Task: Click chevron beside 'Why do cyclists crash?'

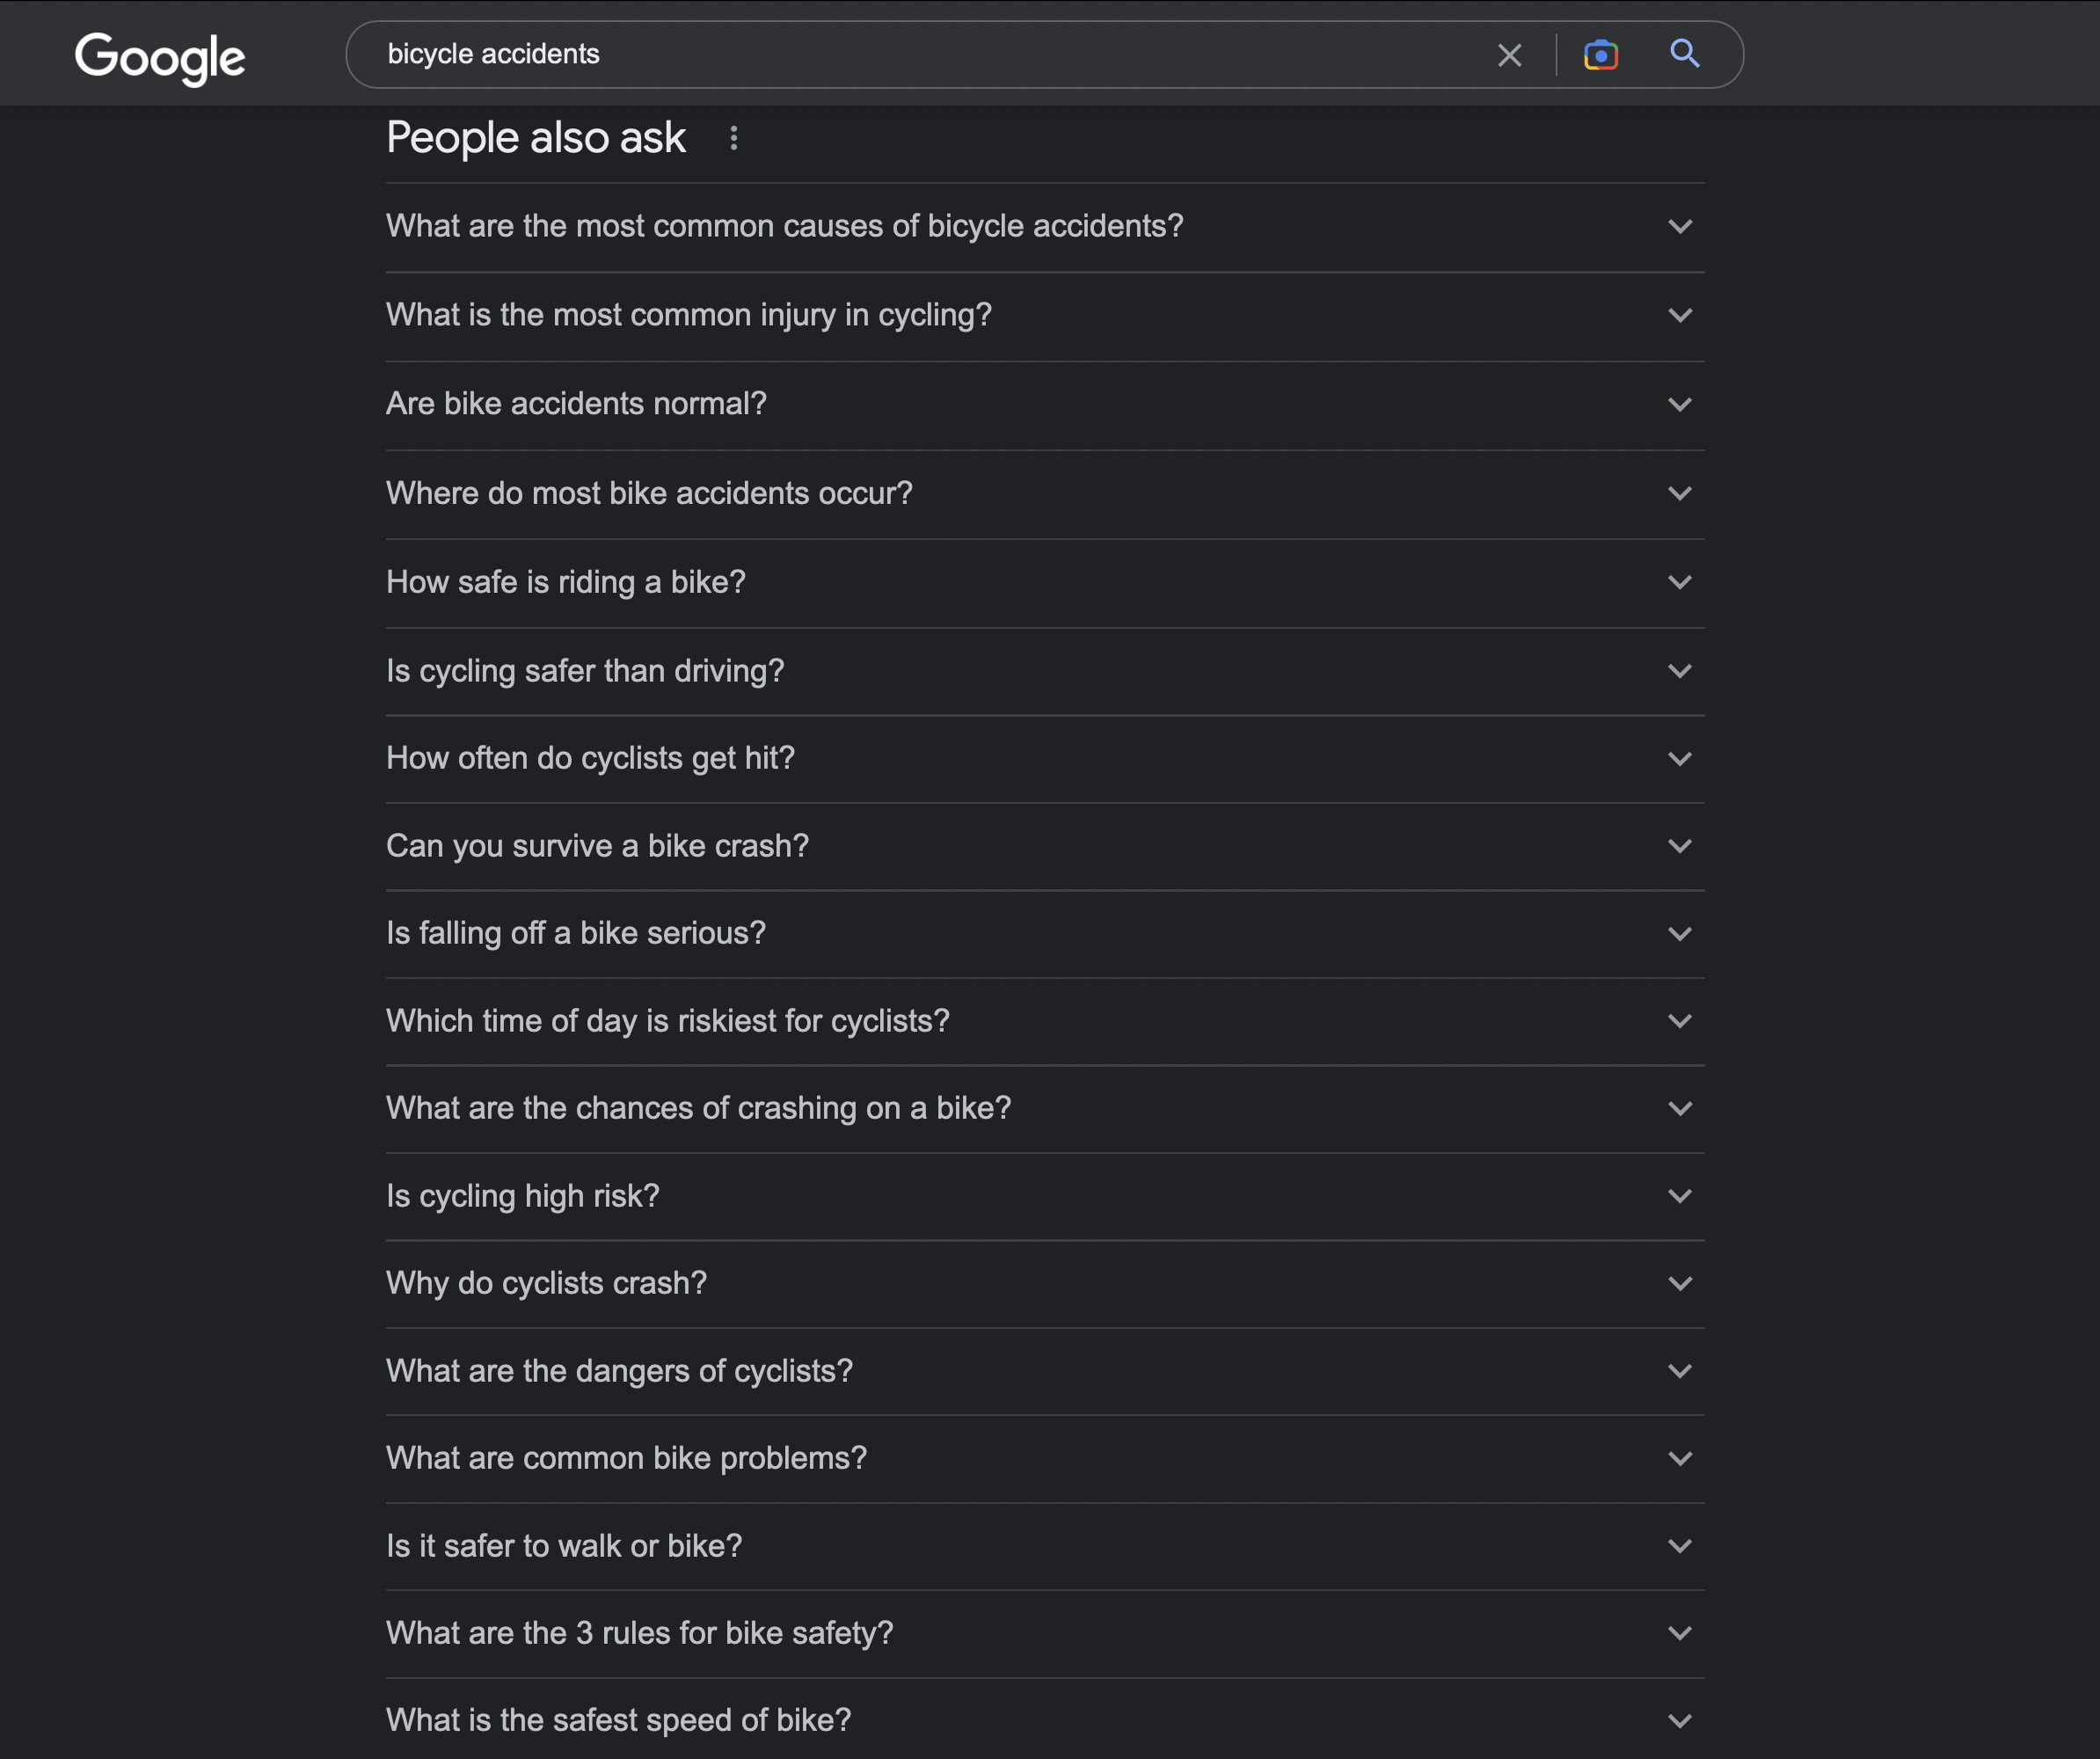Action: pos(1680,1283)
